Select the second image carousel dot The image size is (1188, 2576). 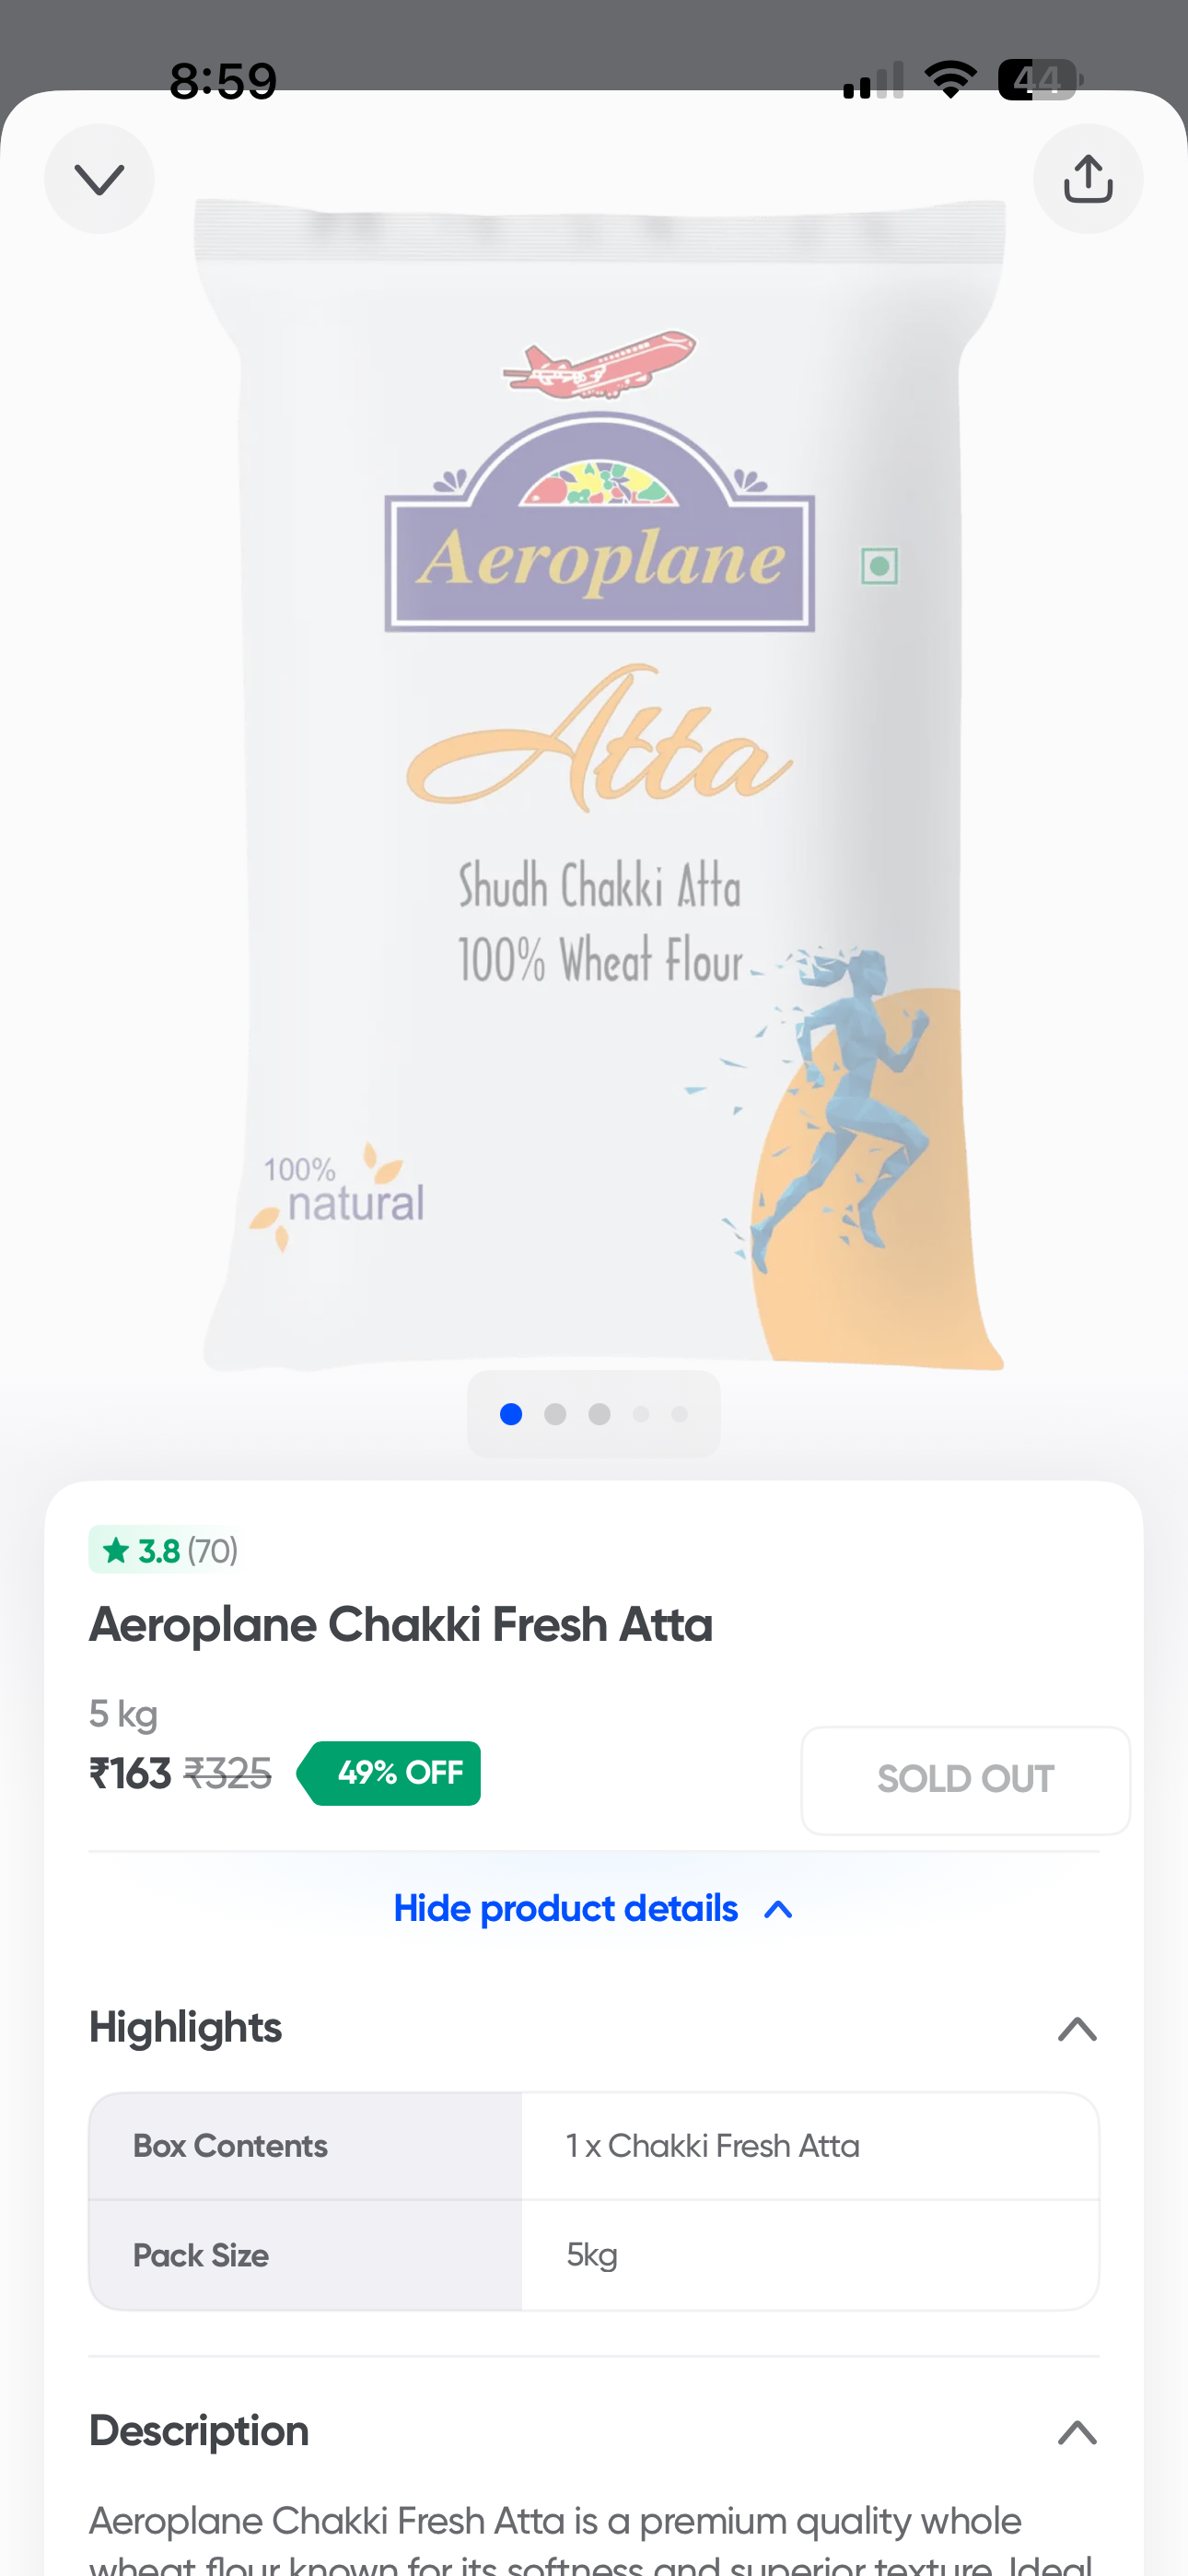point(555,1414)
